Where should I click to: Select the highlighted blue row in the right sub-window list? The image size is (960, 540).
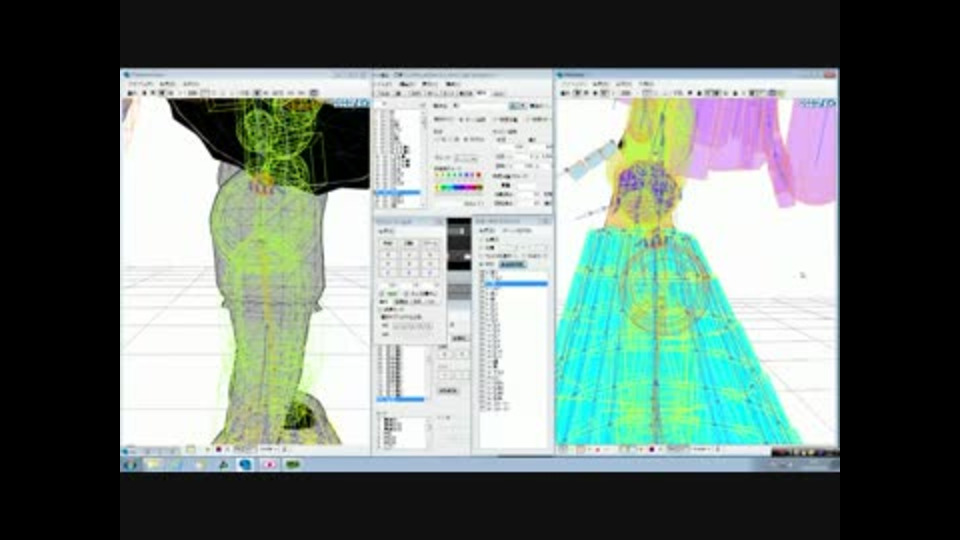[x=516, y=283]
